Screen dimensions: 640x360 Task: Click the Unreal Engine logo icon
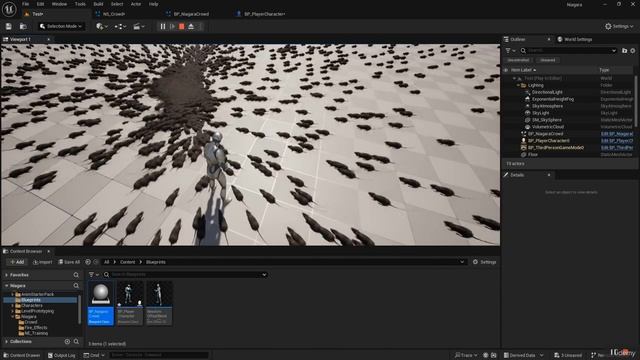(9, 9)
